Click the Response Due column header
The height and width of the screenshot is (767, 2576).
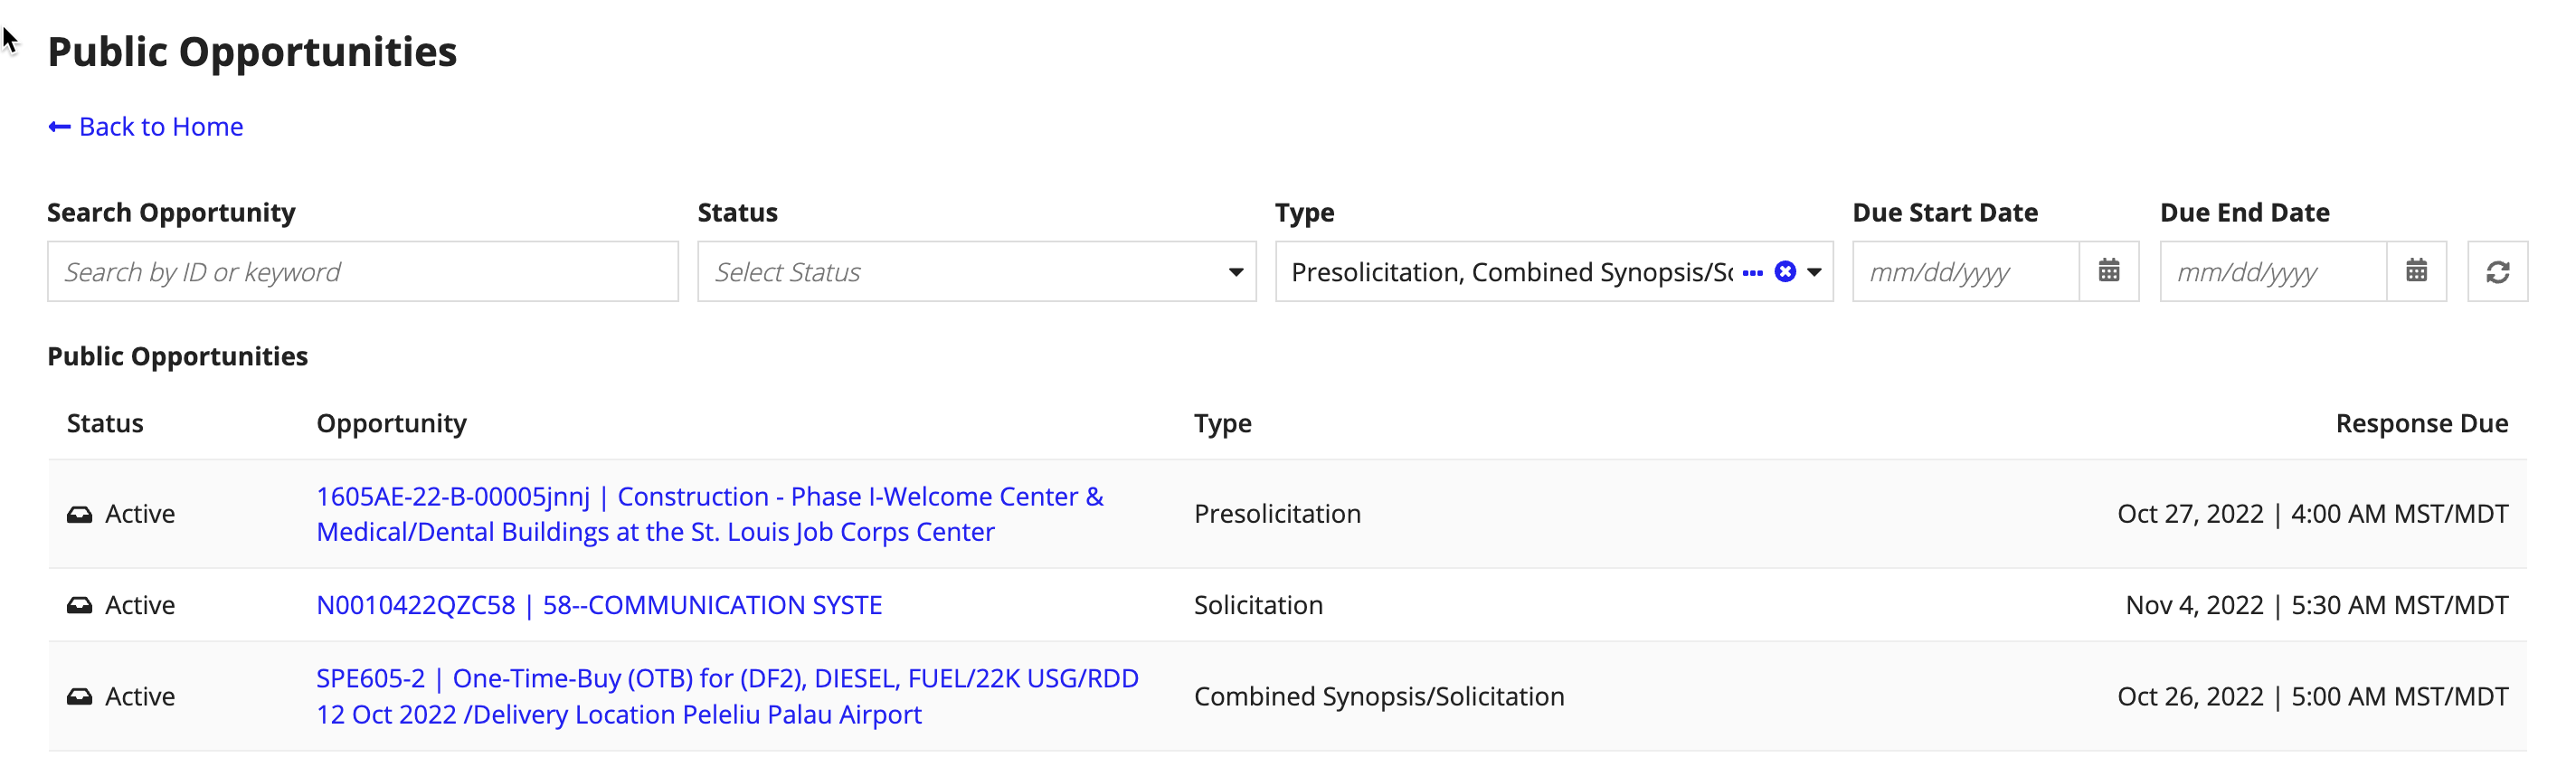[2421, 423]
